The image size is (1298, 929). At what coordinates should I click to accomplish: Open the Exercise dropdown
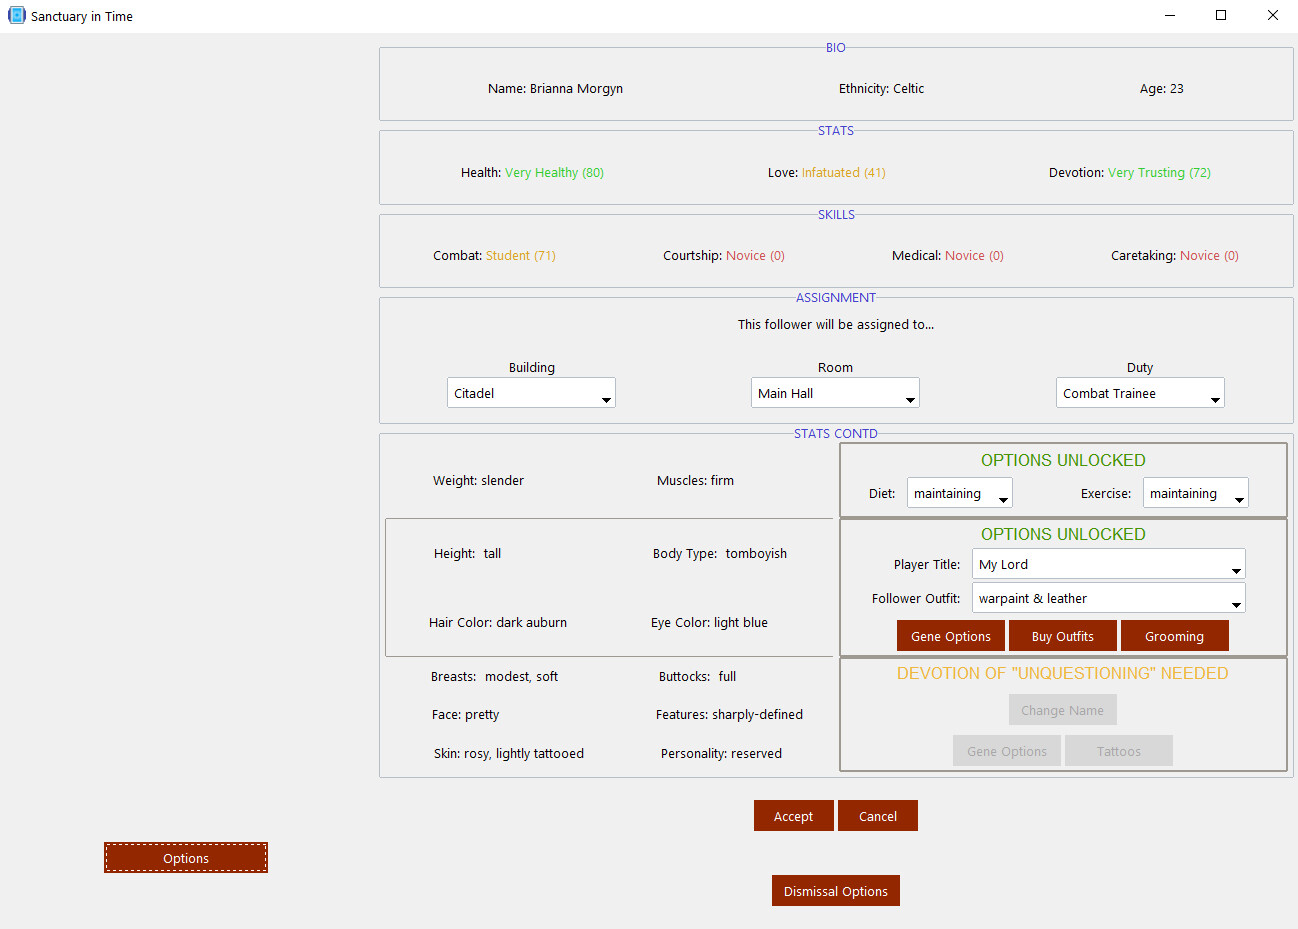[1196, 493]
